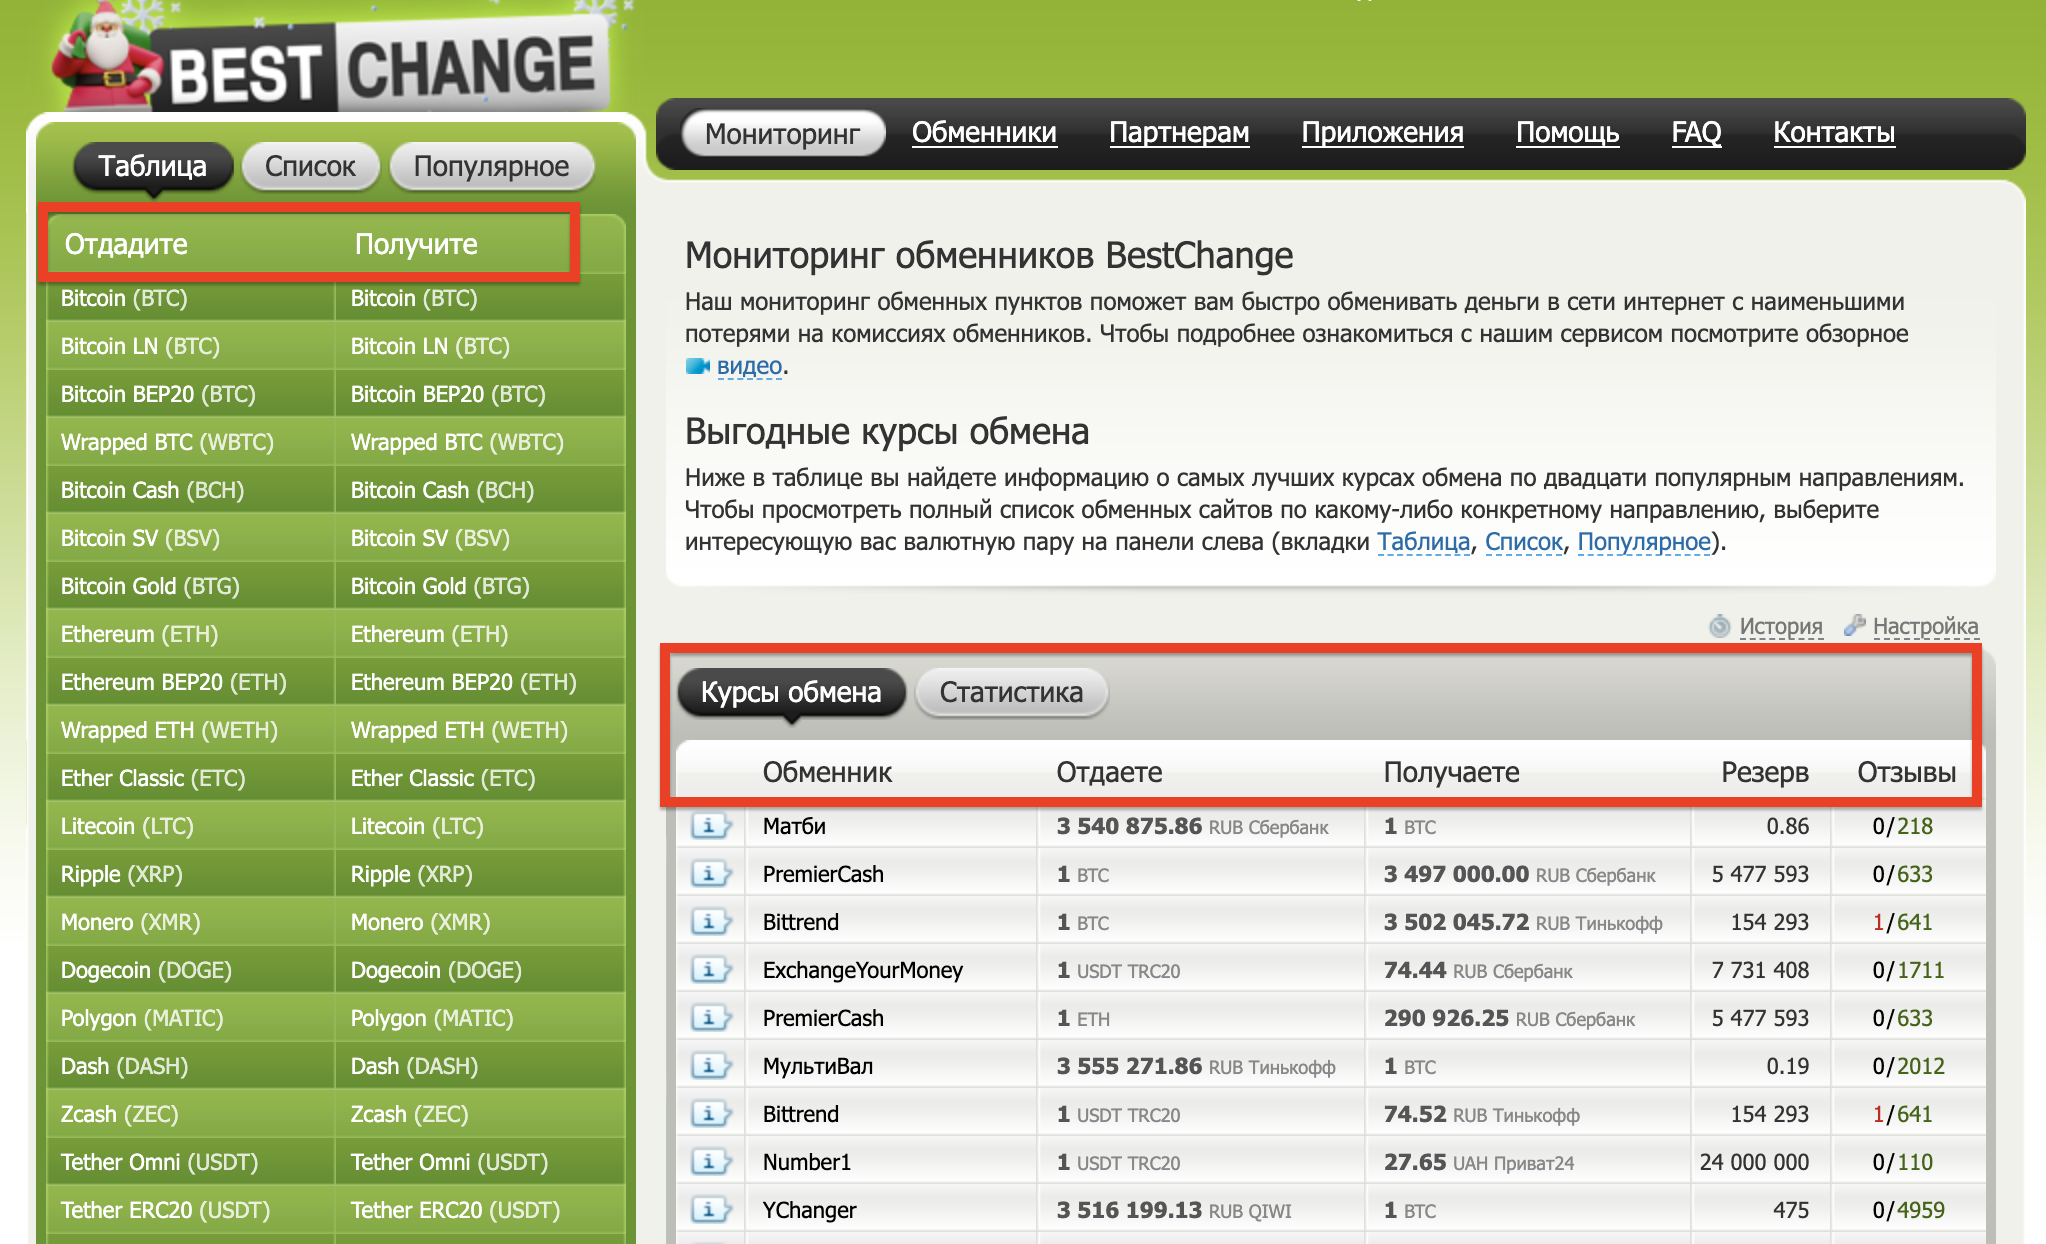Open info icon for ExchangeYourMoney row
Screen dimensions: 2046x1244
tap(711, 970)
